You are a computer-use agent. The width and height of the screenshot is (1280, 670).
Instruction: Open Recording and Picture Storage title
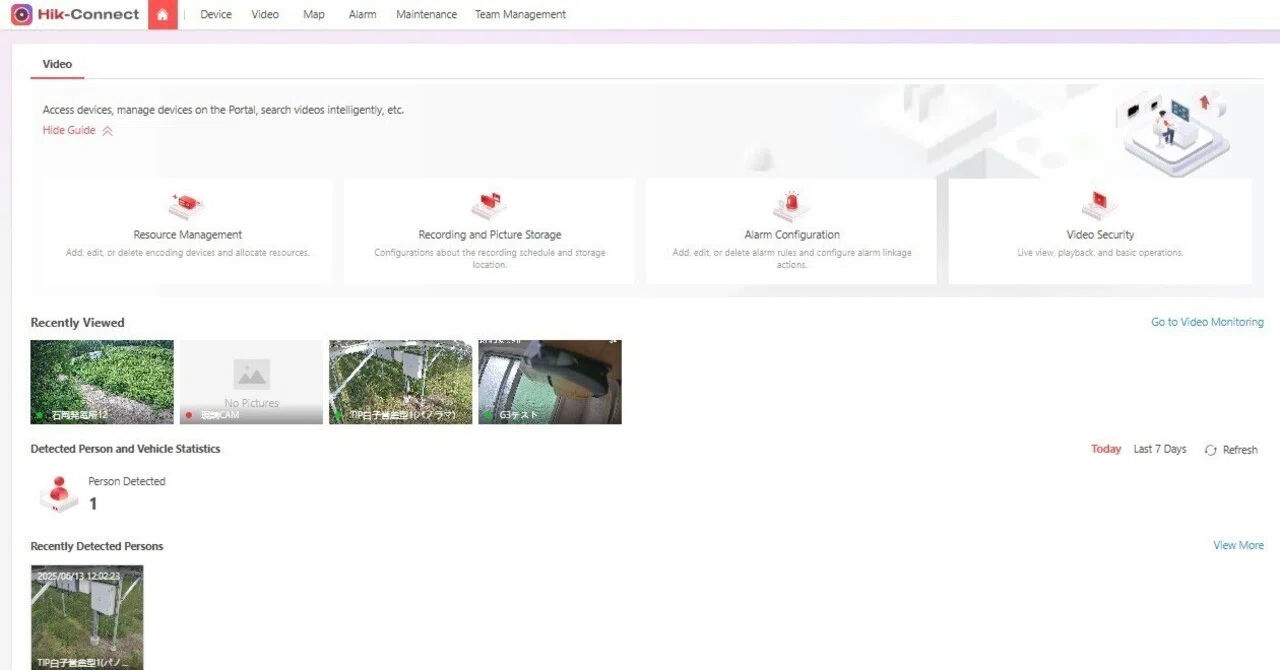490,235
